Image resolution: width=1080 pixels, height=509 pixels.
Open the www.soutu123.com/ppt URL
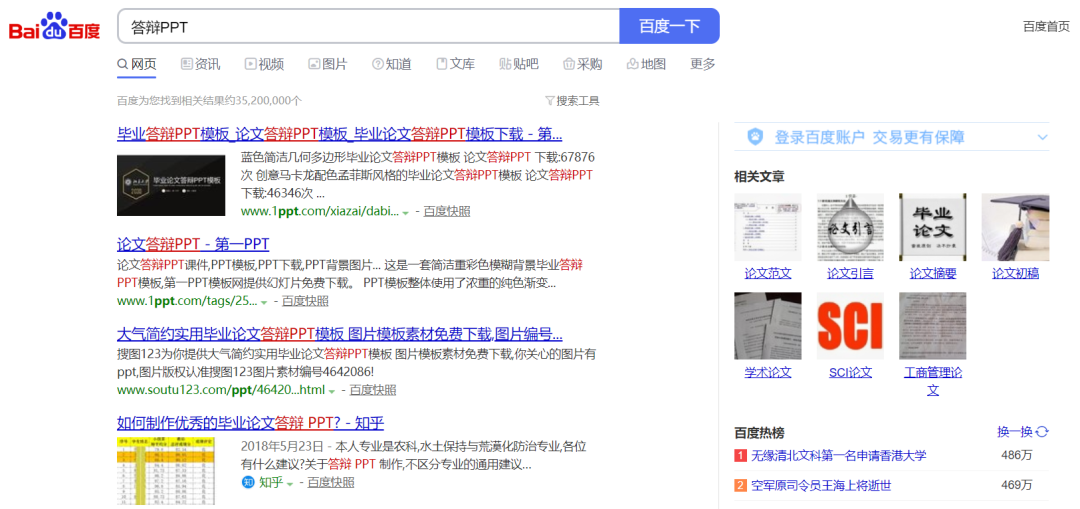[x=220, y=391]
